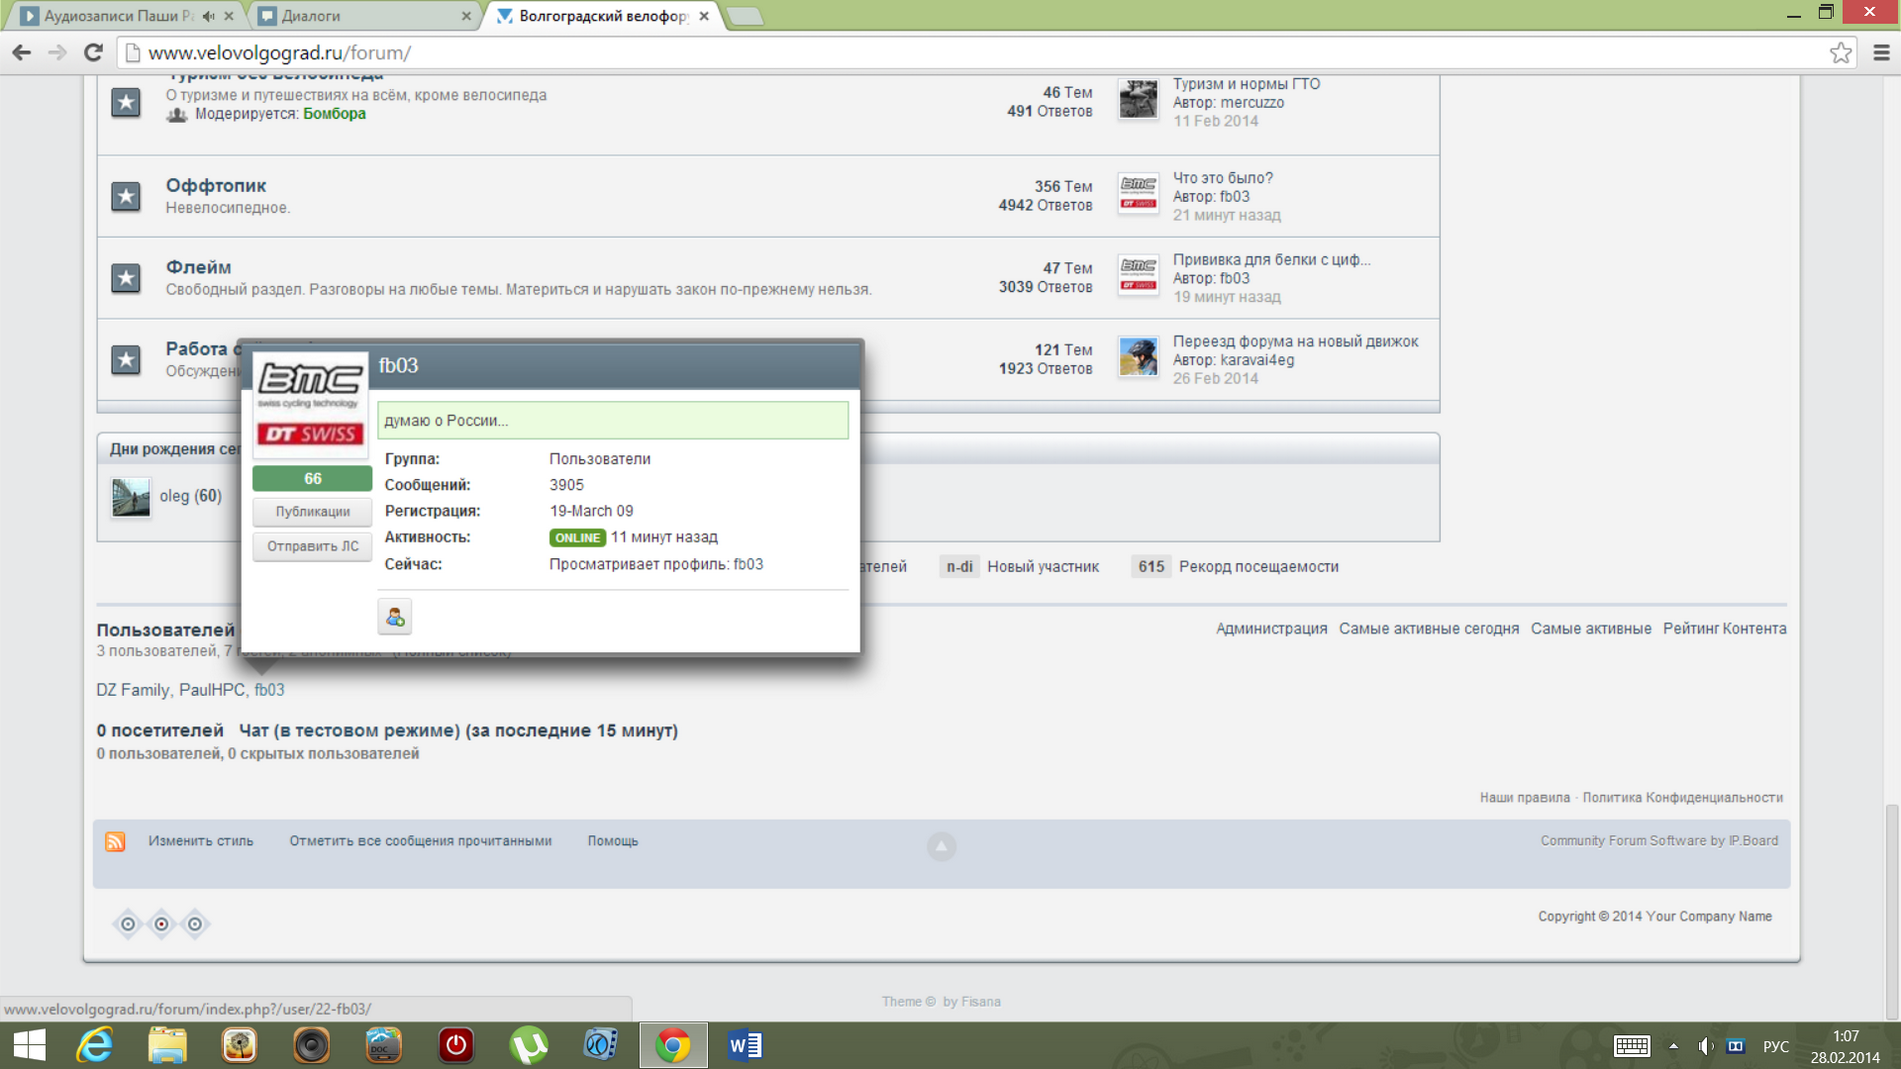Click the browser forward arrow
This screenshot has height=1069, width=1901.
tap(57, 53)
